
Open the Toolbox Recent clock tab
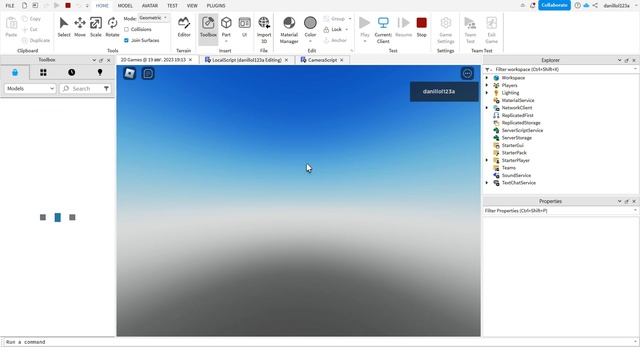71,73
